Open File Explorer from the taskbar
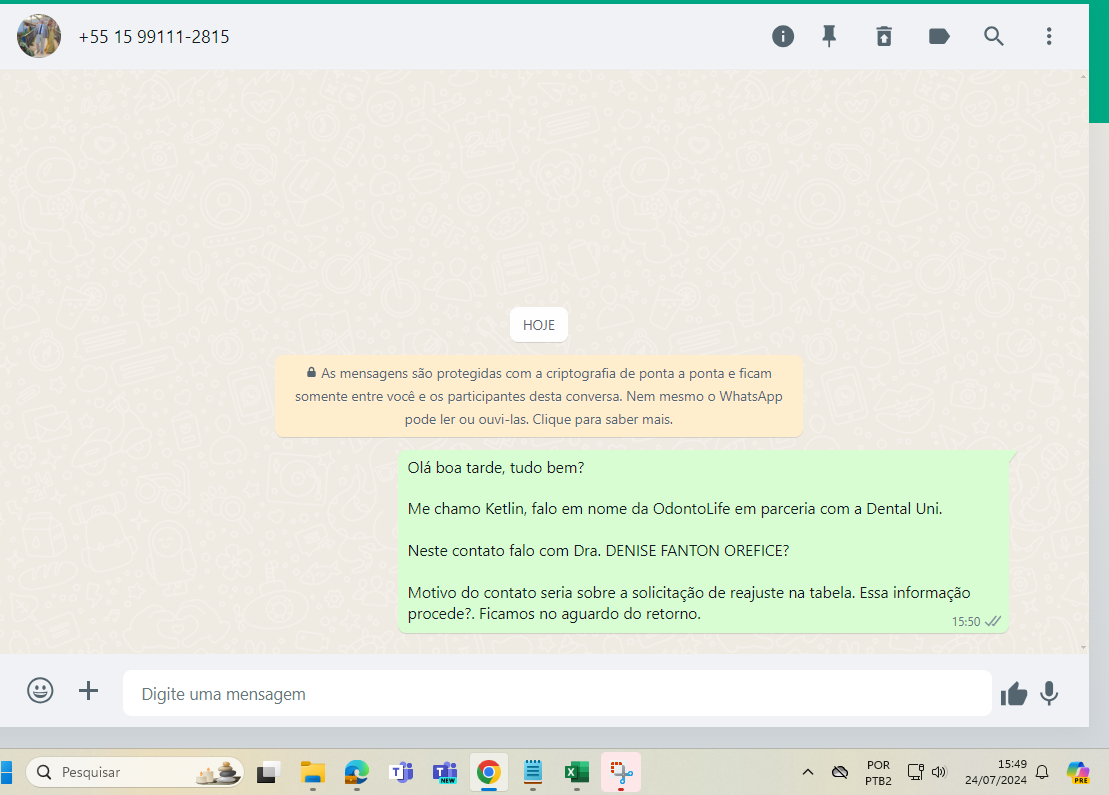The image size is (1109, 795). [x=313, y=772]
